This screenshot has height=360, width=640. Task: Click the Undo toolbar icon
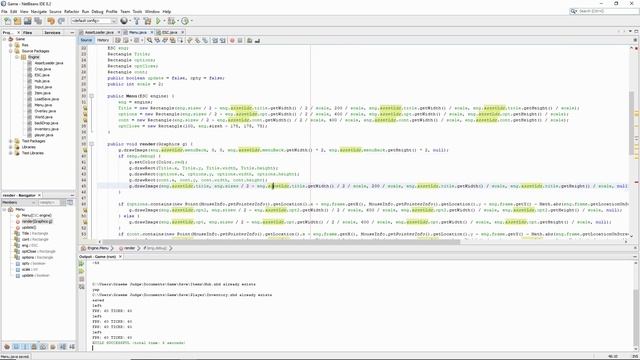(x=51, y=21)
